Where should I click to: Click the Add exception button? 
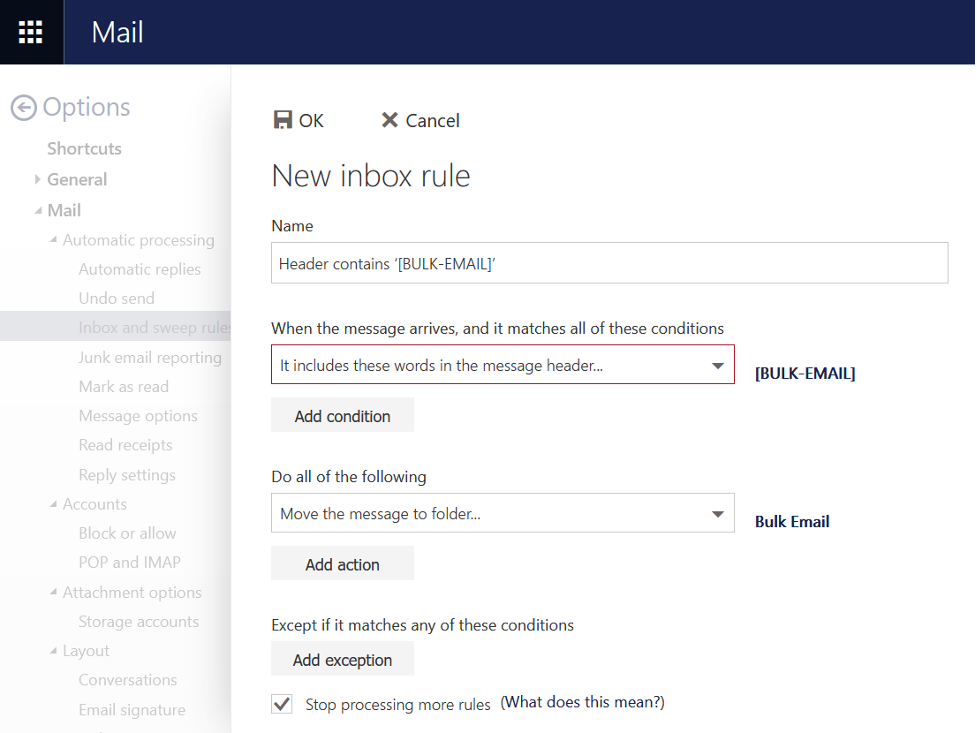pos(342,660)
